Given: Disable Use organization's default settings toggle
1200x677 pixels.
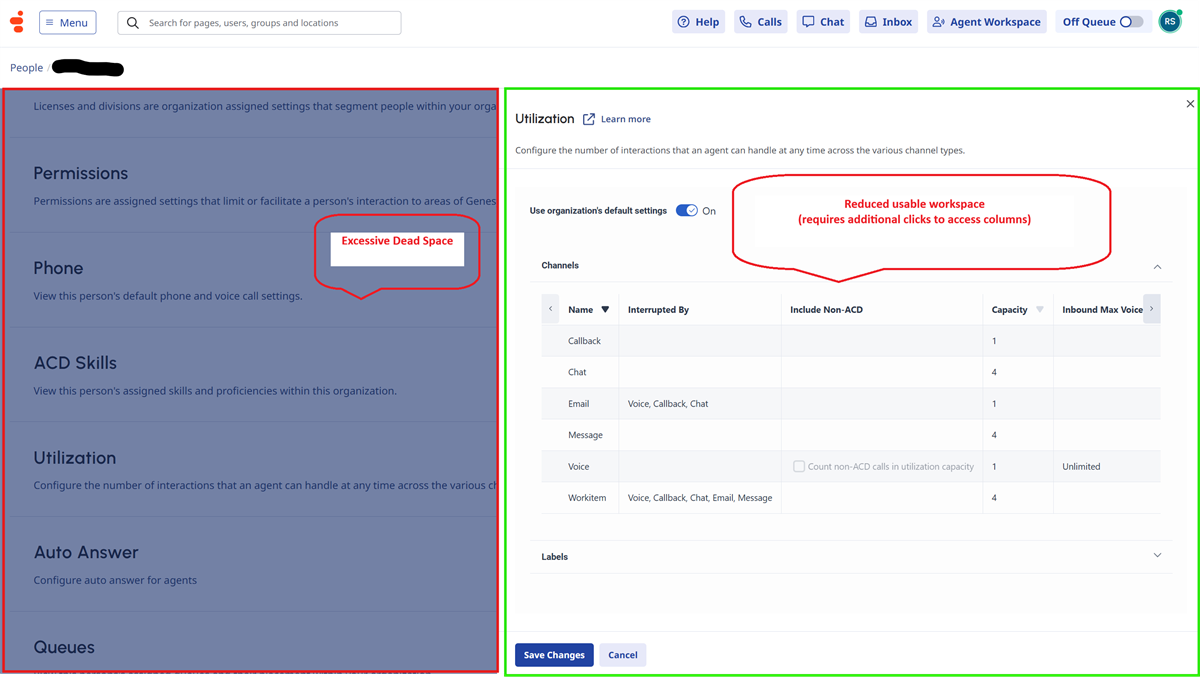Looking at the screenshot, I should pyautogui.click(x=687, y=211).
